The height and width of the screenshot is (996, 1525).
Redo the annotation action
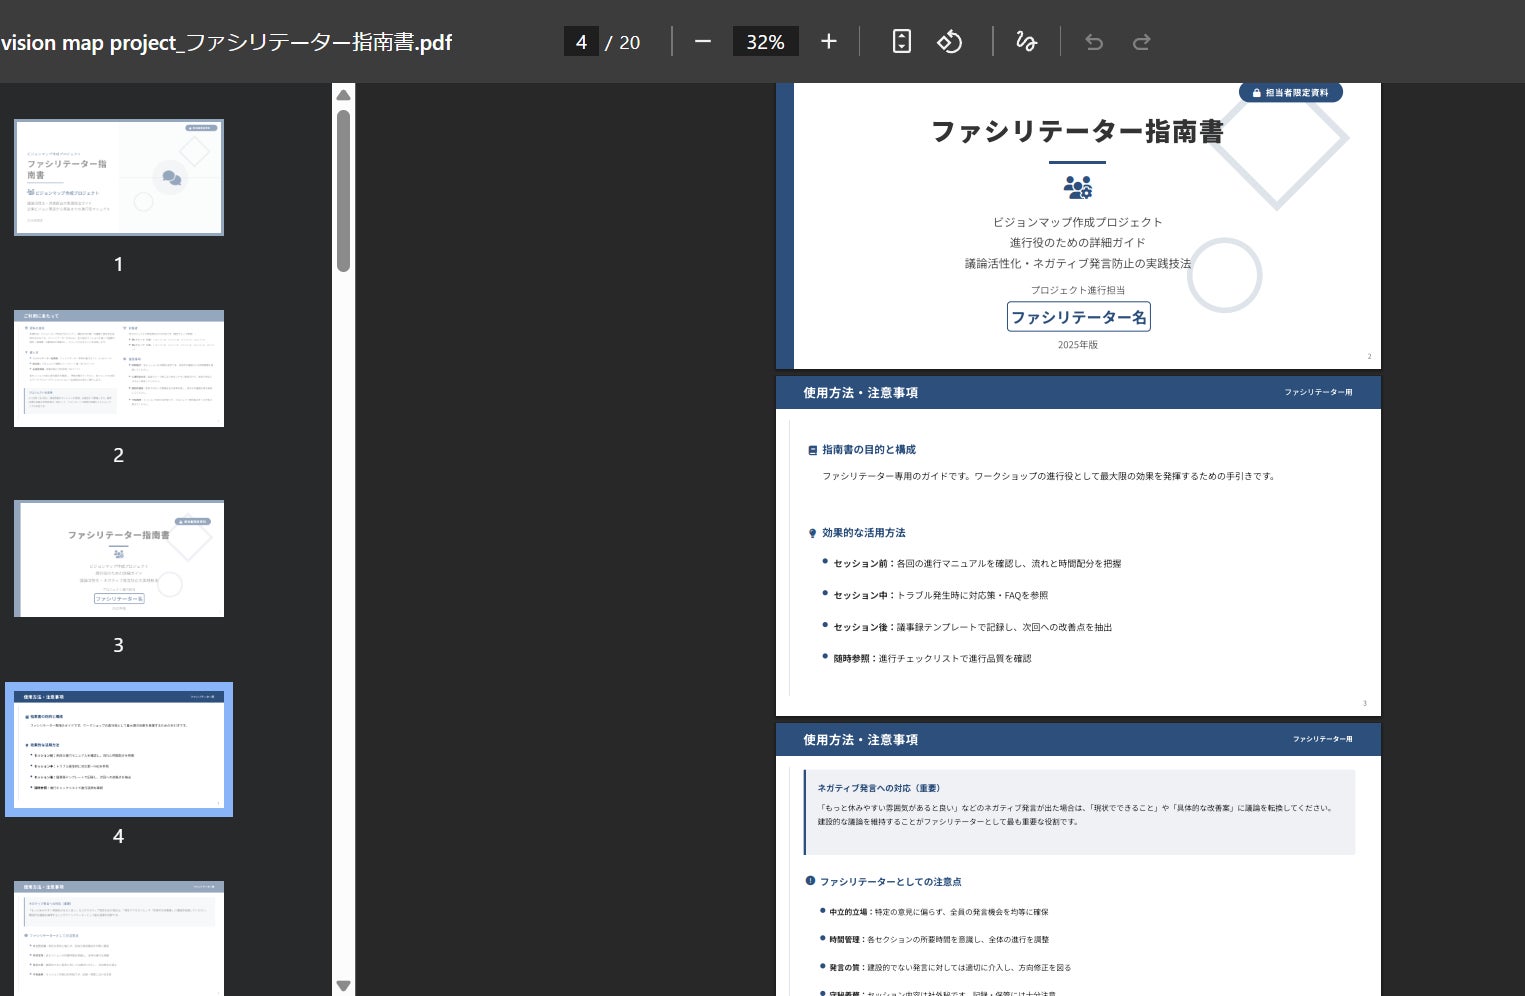click(x=1141, y=42)
